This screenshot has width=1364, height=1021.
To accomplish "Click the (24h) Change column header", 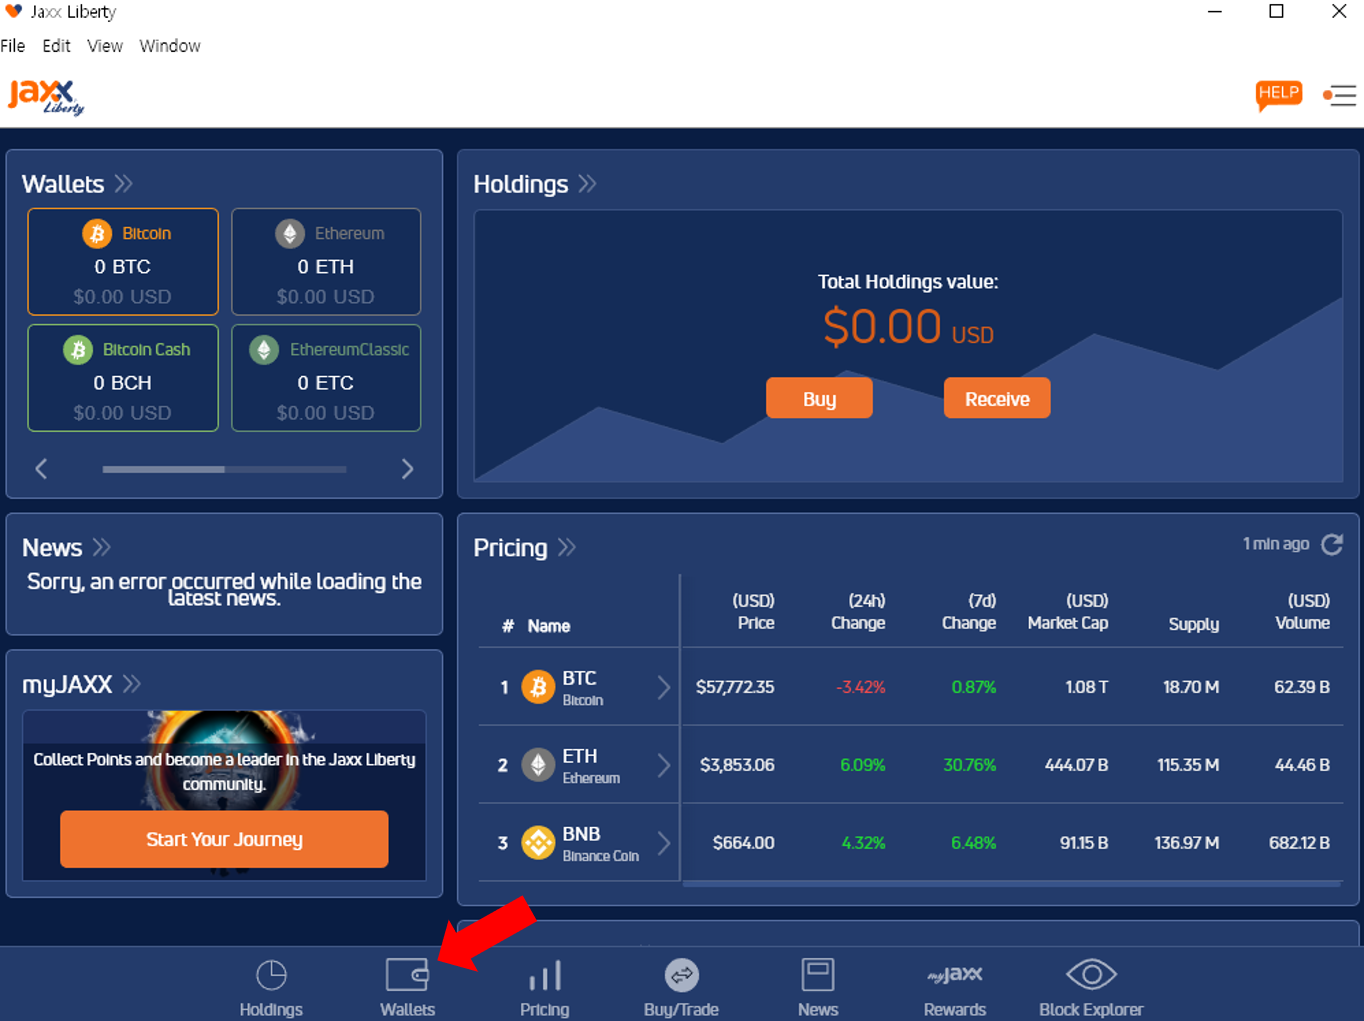I will (858, 612).
